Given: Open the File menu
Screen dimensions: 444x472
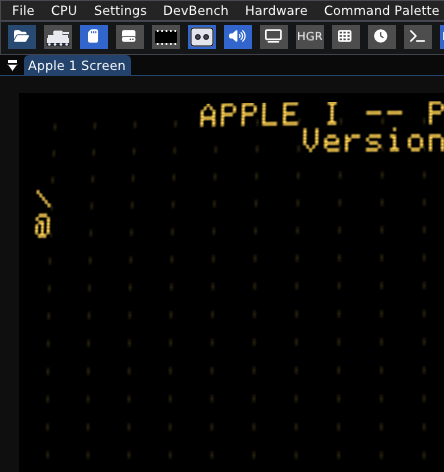Looking at the screenshot, I should 23,11.
